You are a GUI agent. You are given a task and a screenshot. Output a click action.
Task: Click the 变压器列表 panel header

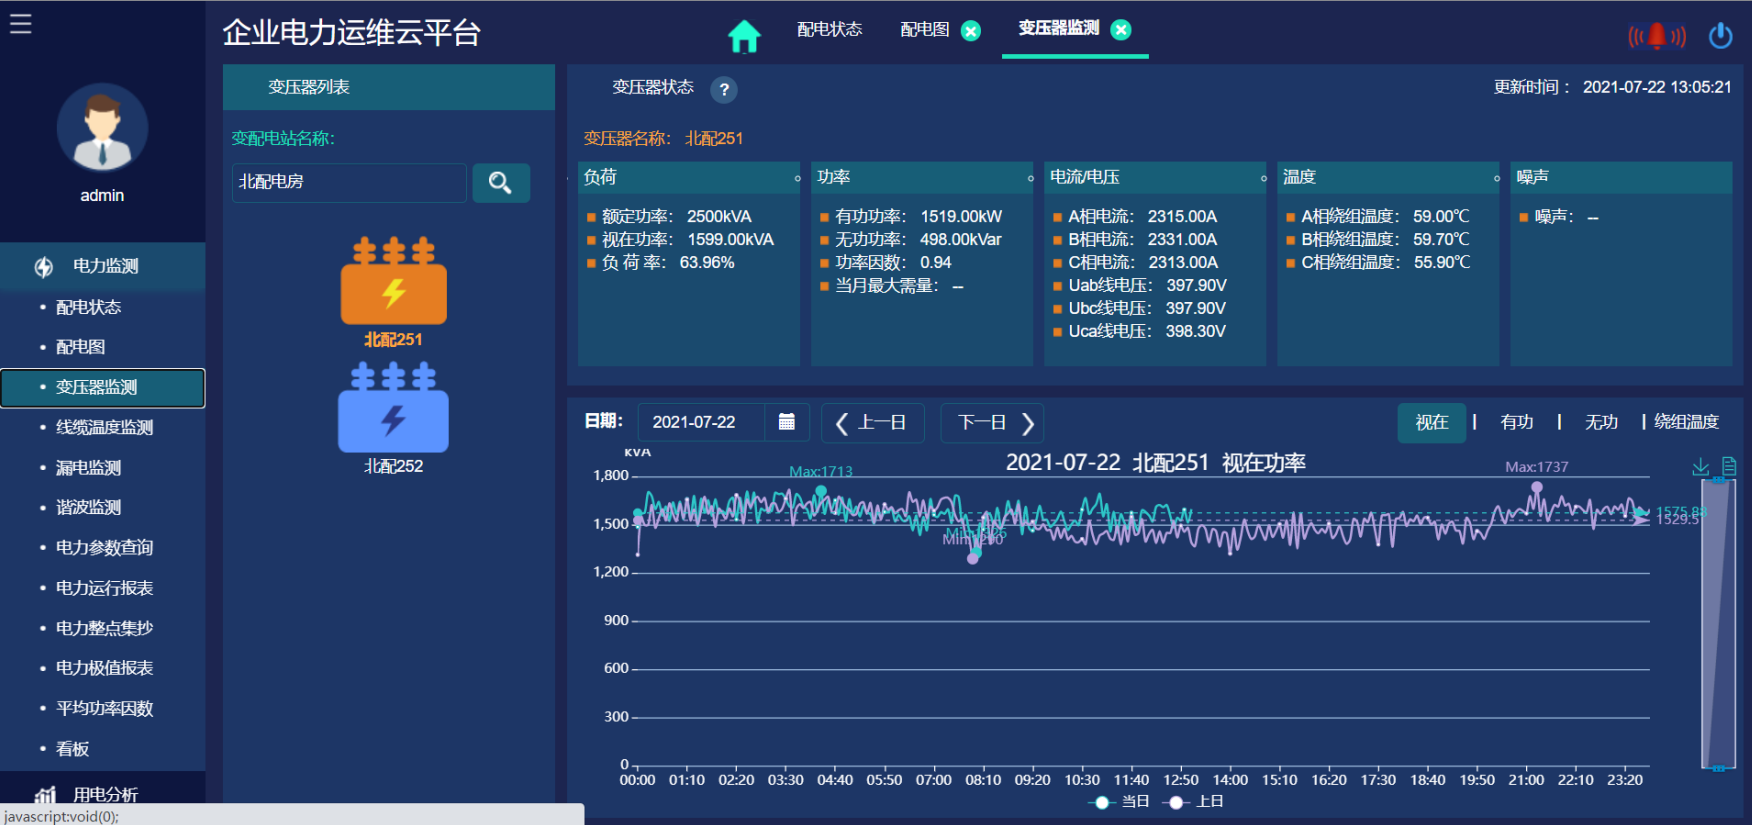[x=389, y=87]
